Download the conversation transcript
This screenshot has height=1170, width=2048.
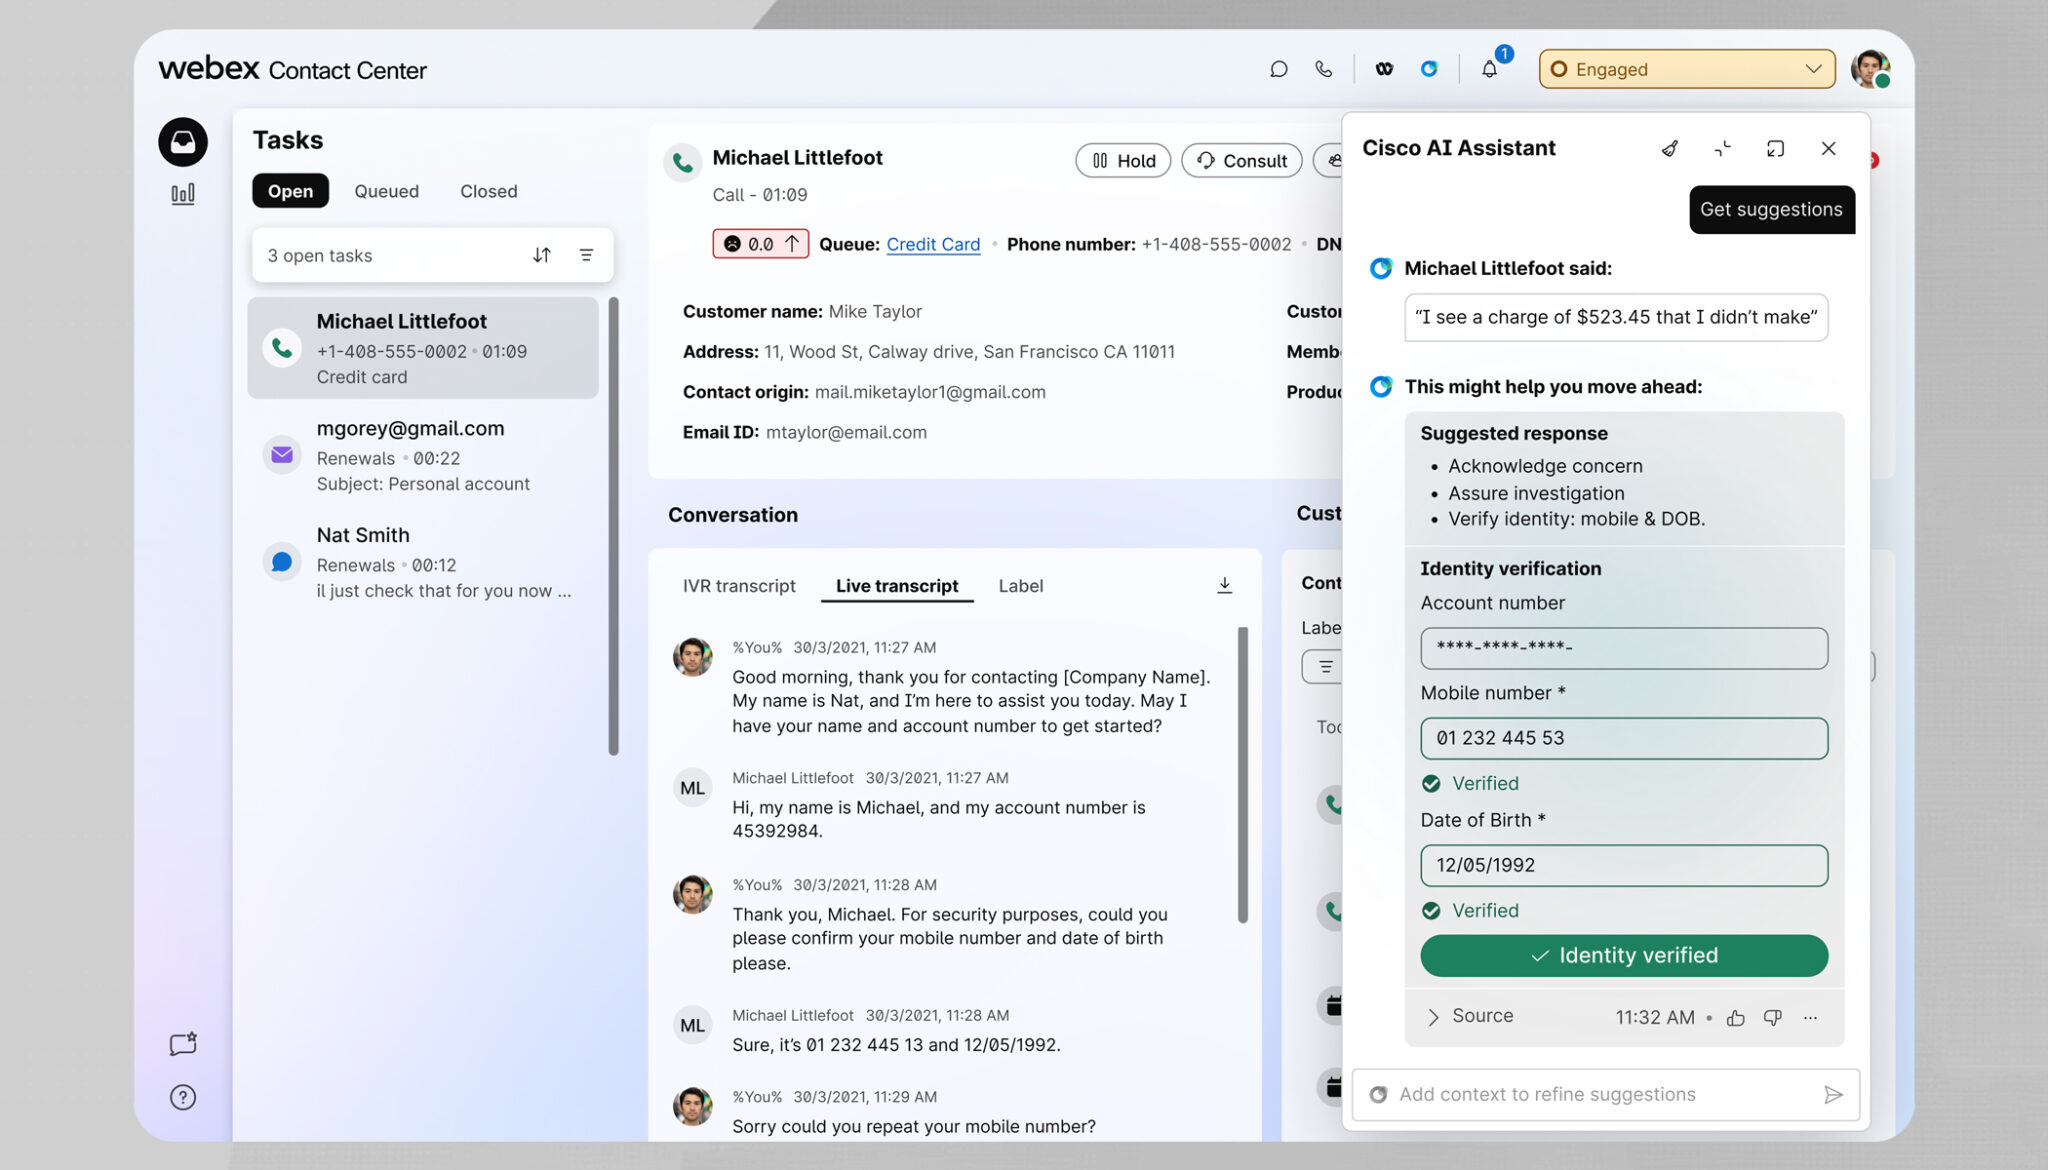coord(1224,585)
